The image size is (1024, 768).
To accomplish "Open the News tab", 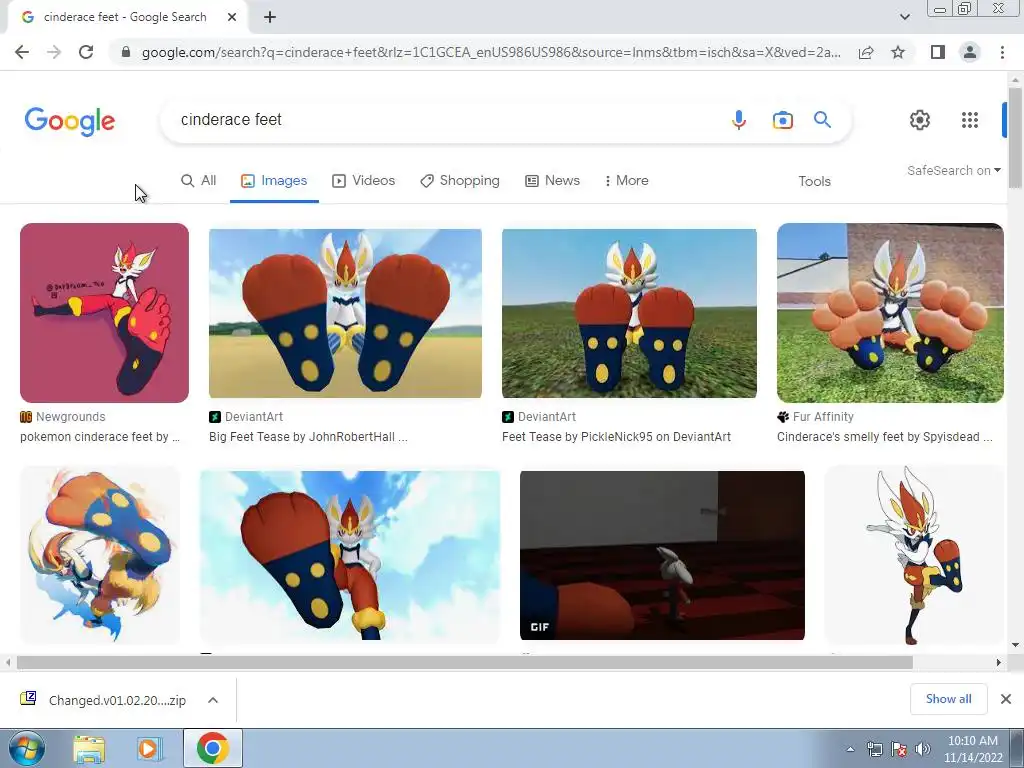I will point(552,181).
